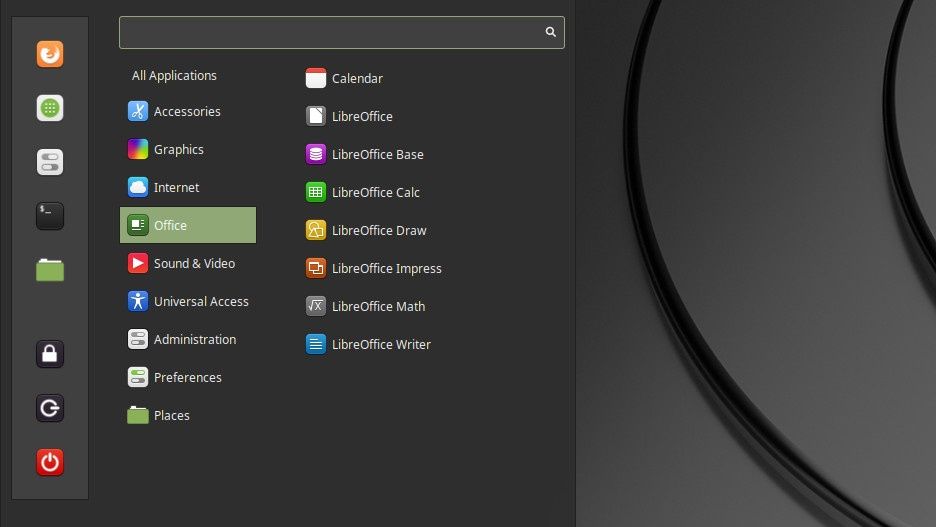
Task: Click the orange LibreOffice Impress icon
Action: pyautogui.click(x=316, y=268)
